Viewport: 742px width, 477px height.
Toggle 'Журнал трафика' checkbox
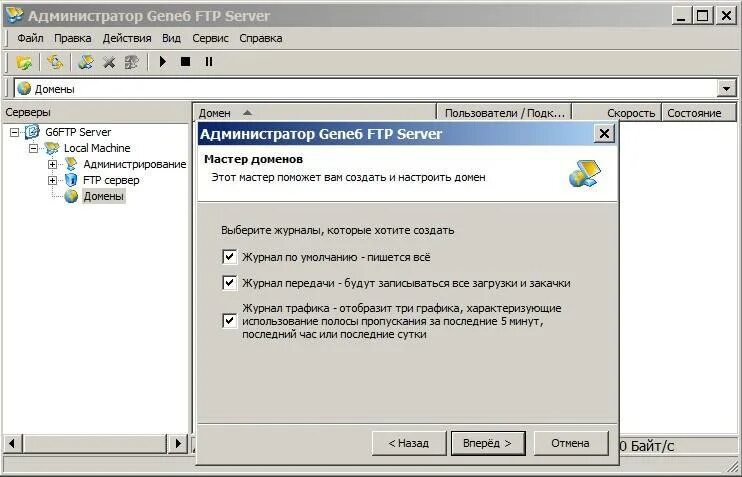tap(230, 321)
